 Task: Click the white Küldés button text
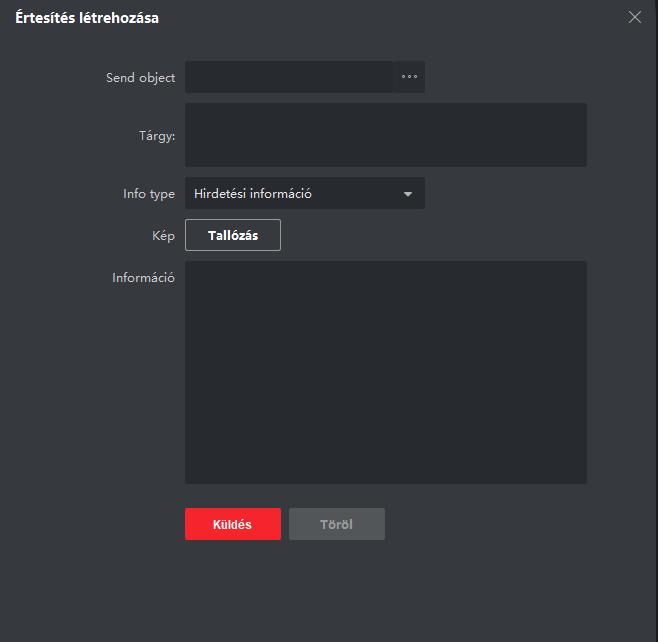tap(232, 525)
